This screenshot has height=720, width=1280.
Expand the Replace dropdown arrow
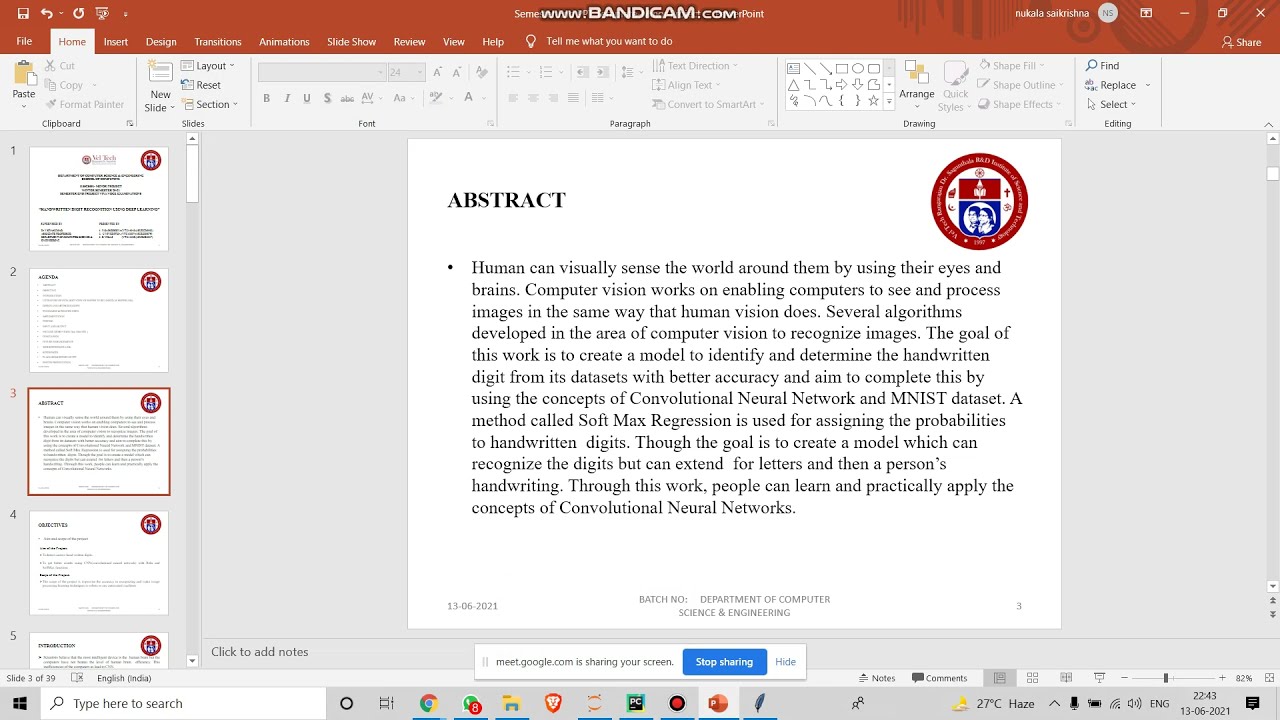[1147, 85]
